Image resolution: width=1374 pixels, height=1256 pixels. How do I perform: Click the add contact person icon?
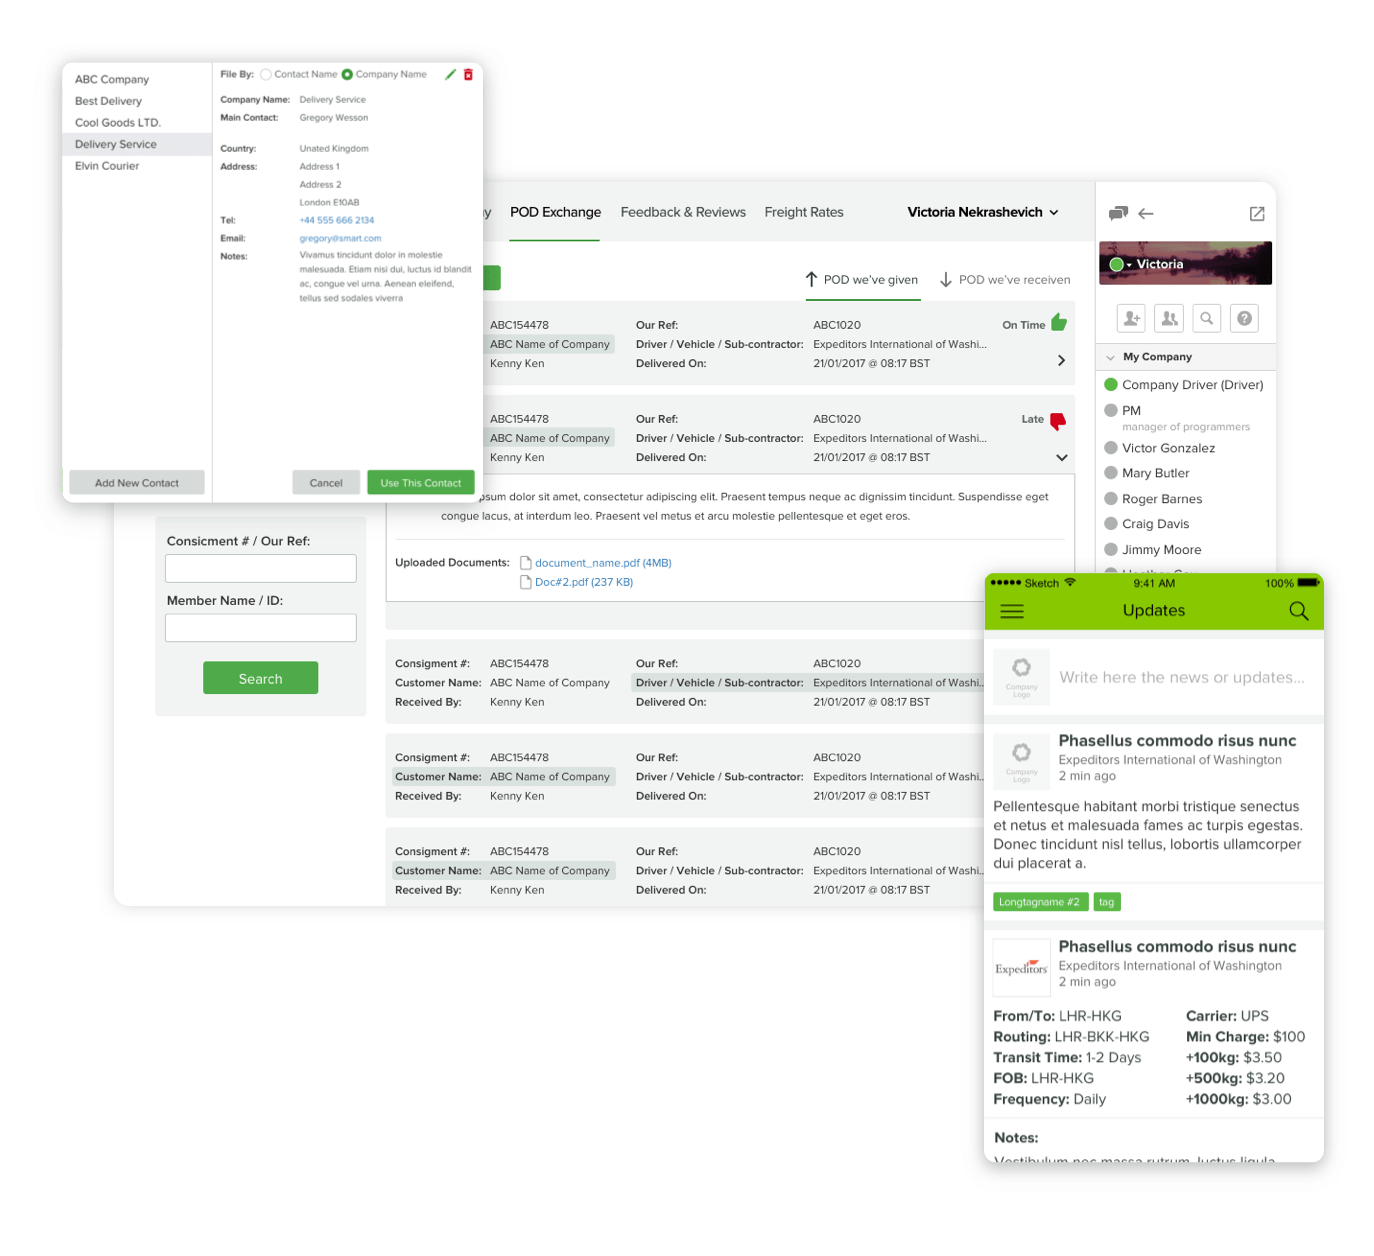coord(1132,318)
